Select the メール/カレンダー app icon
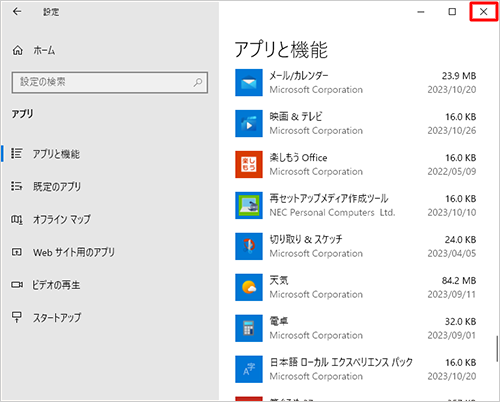 click(x=249, y=83)
